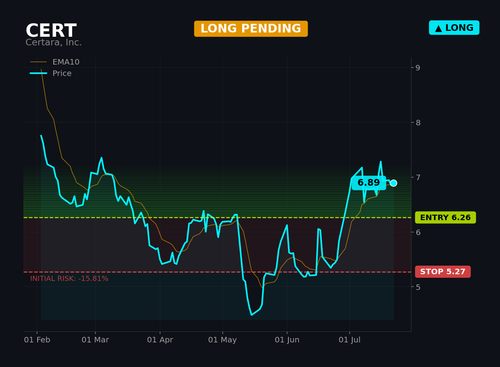
Task: Click the 01 Jul axis label
Action: coord(349,340)
